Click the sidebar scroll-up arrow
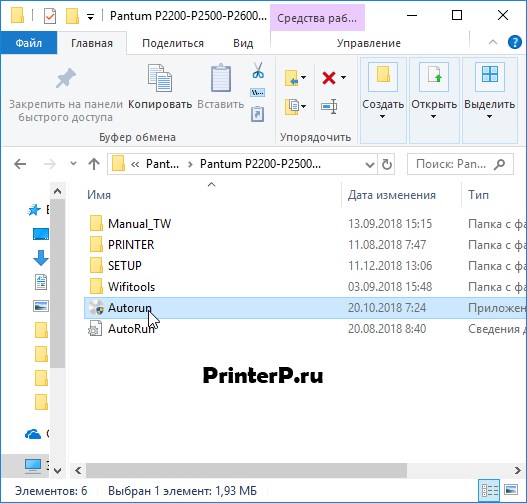The width and height of the screenshot is (527, 503). [57, 191]
